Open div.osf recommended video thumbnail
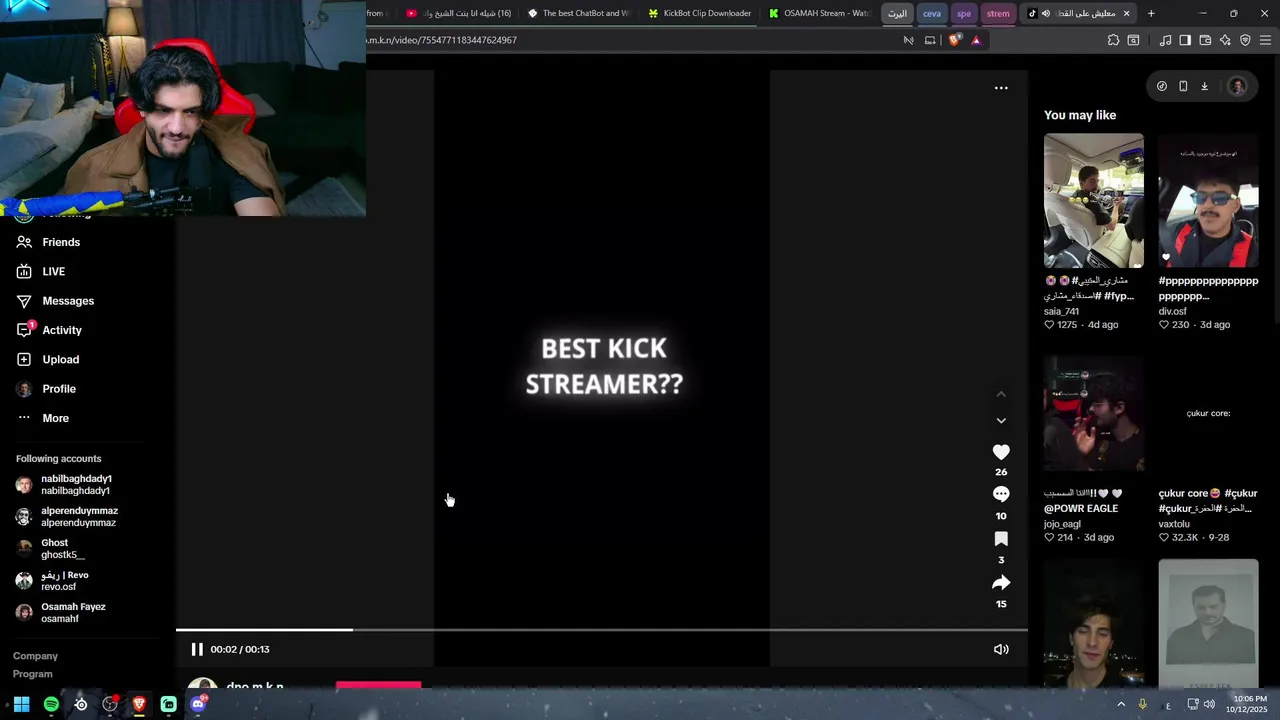The height and width of the screenshot is (720, 1280). click(1208, 200)
